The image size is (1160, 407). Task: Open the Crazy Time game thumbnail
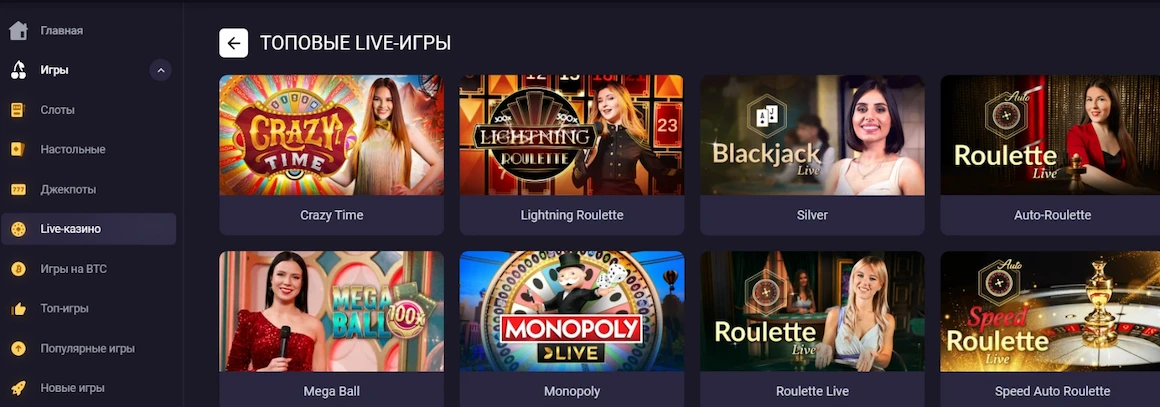click(x=331, y=135)
